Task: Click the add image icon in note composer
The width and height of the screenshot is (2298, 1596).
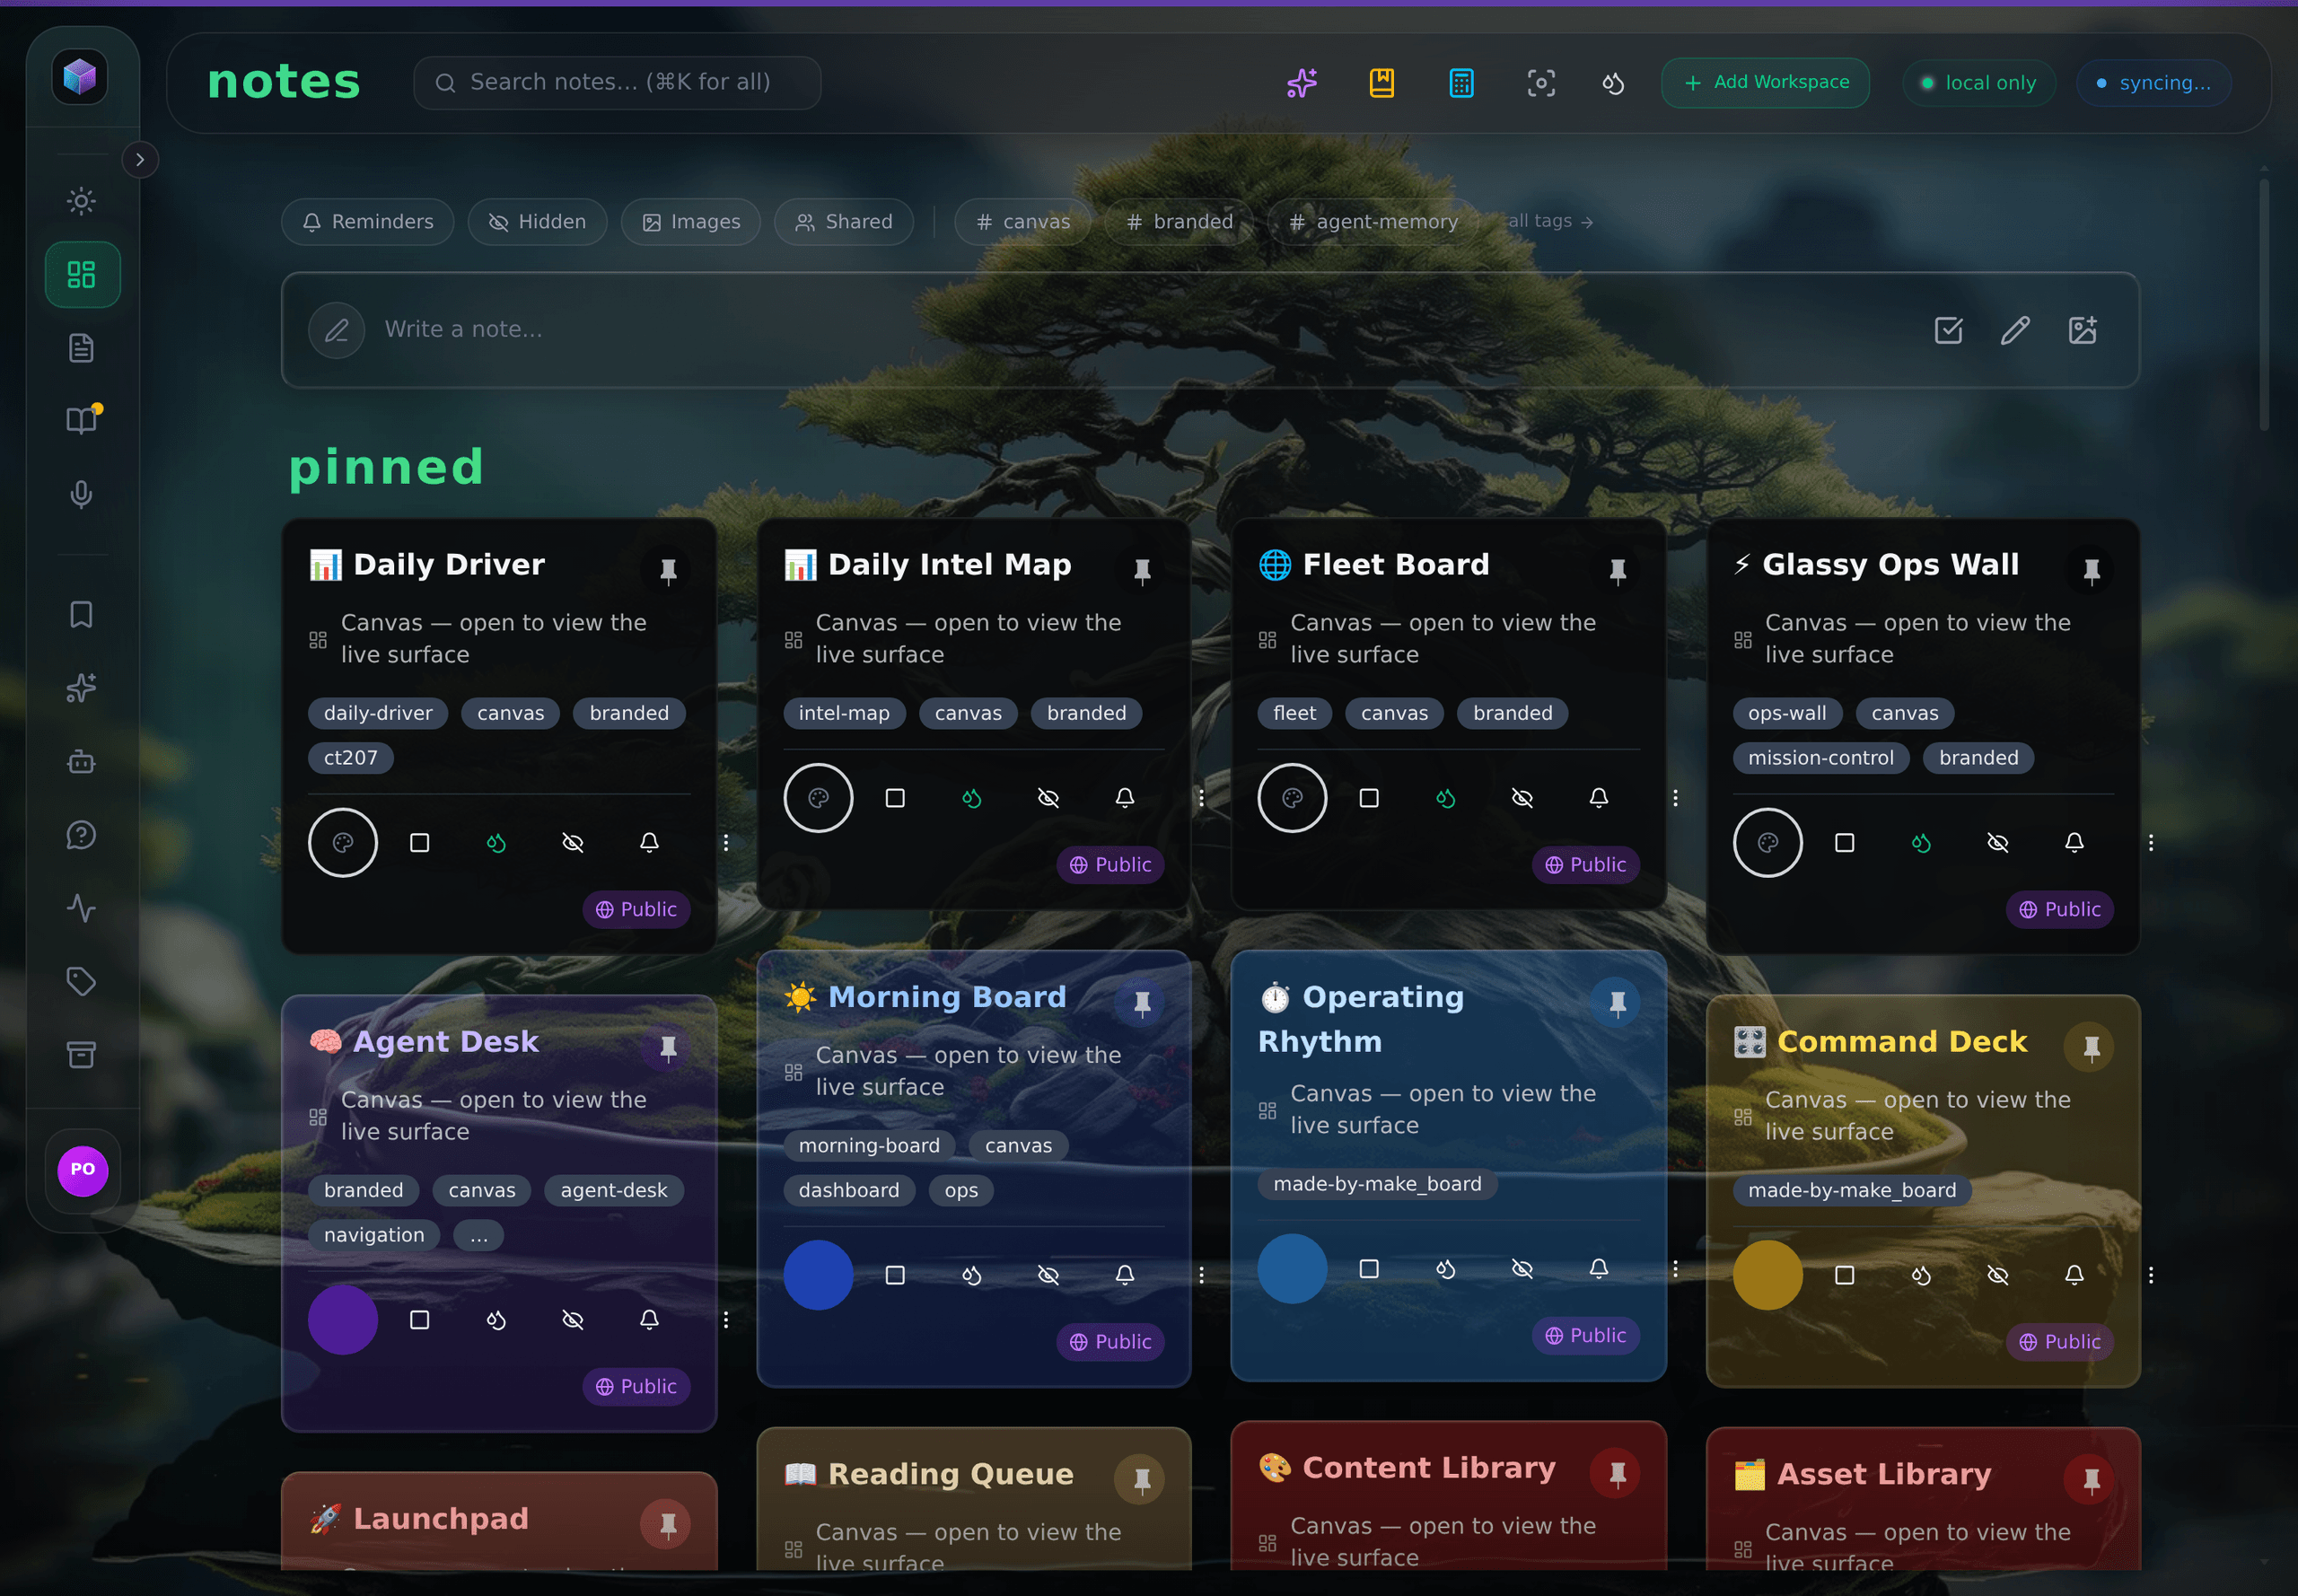Action: [2082, 330]
